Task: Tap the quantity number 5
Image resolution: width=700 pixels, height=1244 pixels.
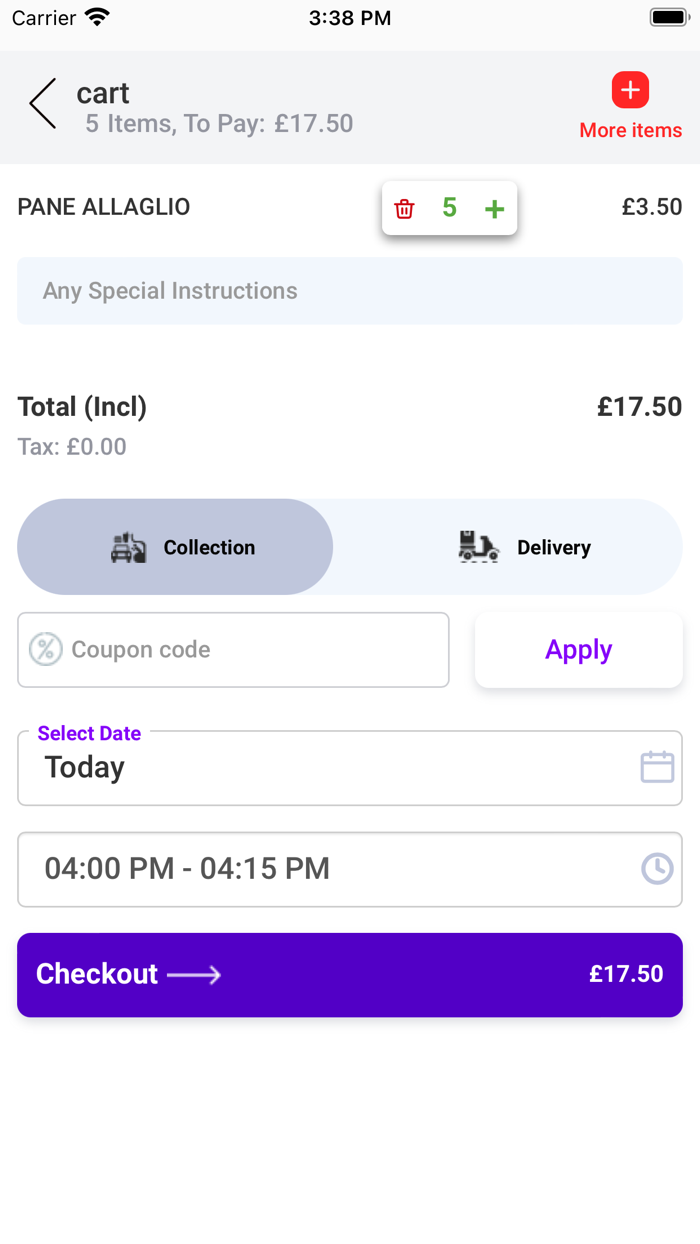Action: click(x=449, y=208)
